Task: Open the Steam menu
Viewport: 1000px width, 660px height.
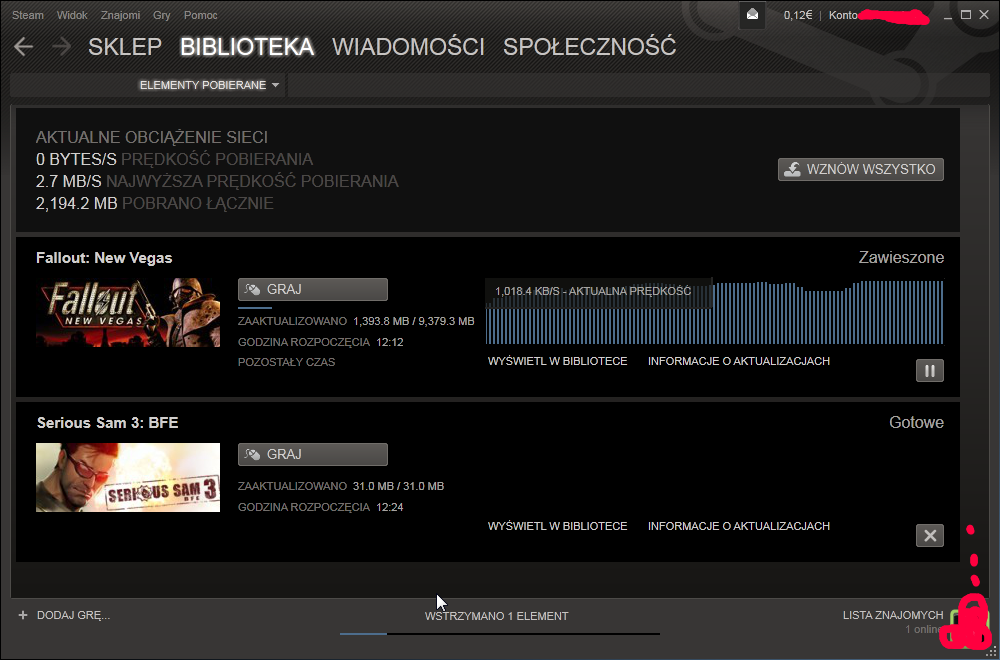Action: (27, 15)
